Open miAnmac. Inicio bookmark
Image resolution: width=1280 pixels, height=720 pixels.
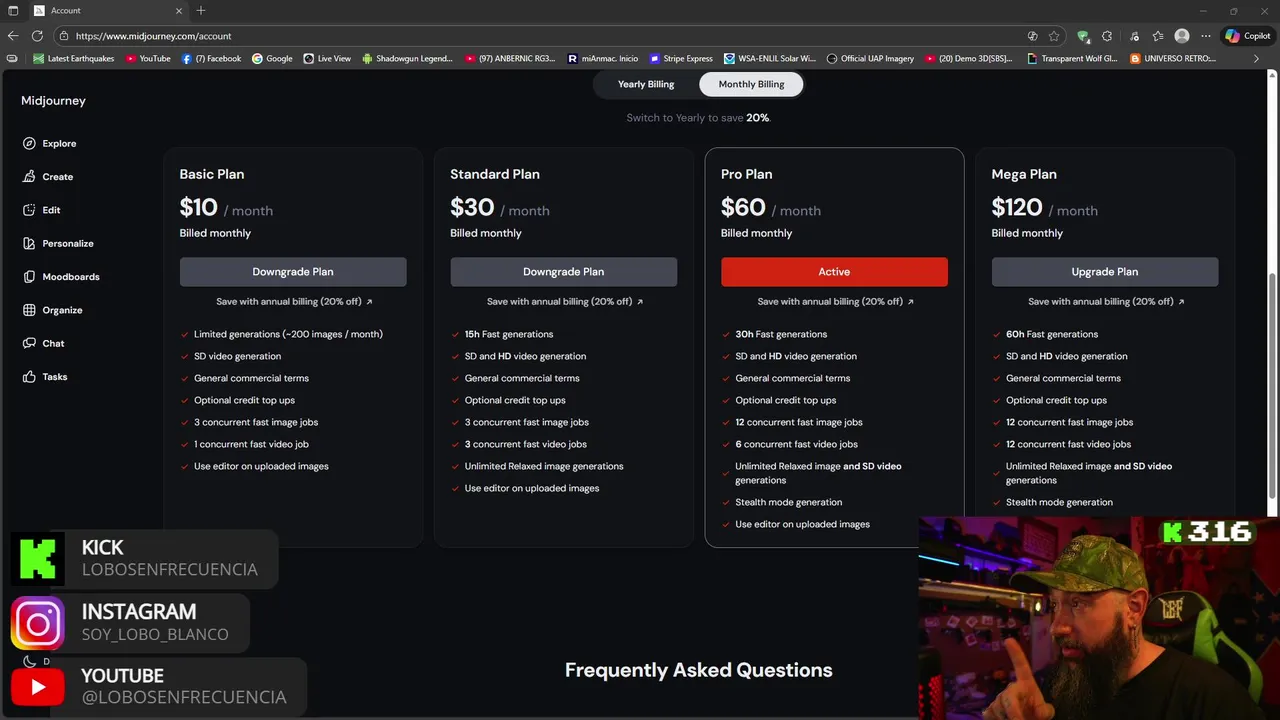pyautogui.click(x=602, y=59)
